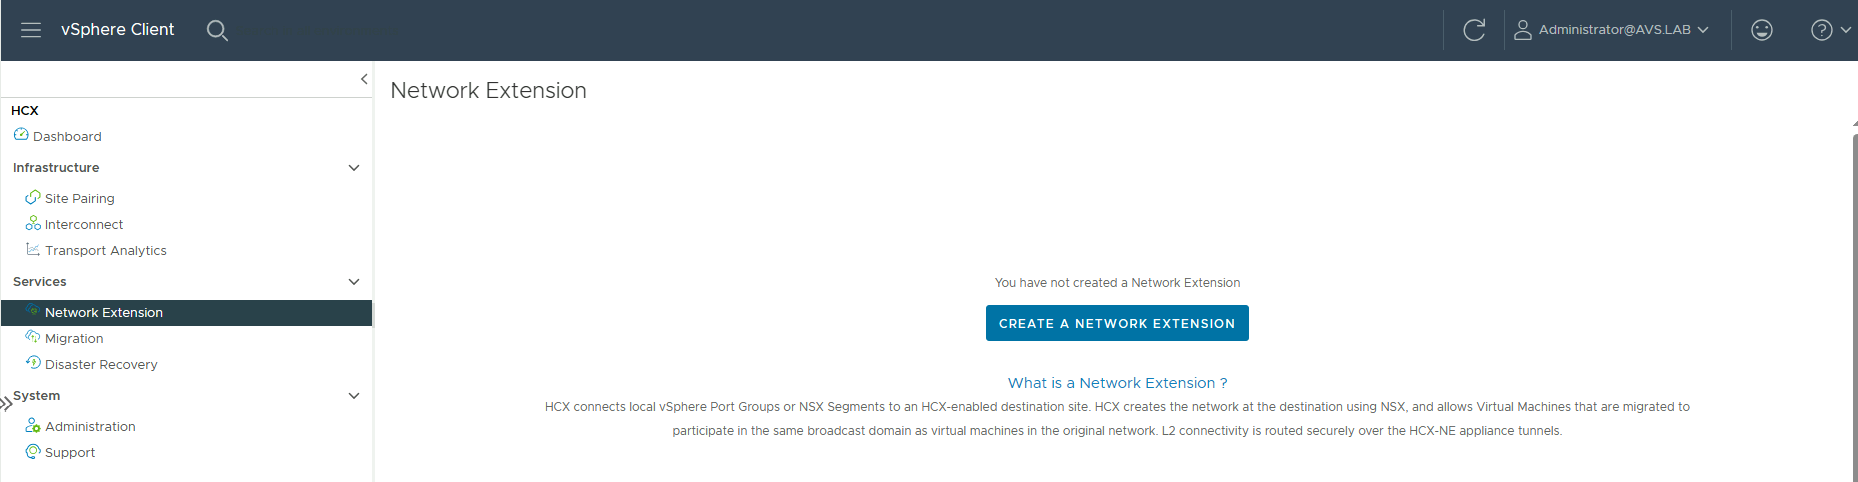Click the vSphere Client title
The image size is (1858, 482).
[117, 30]
